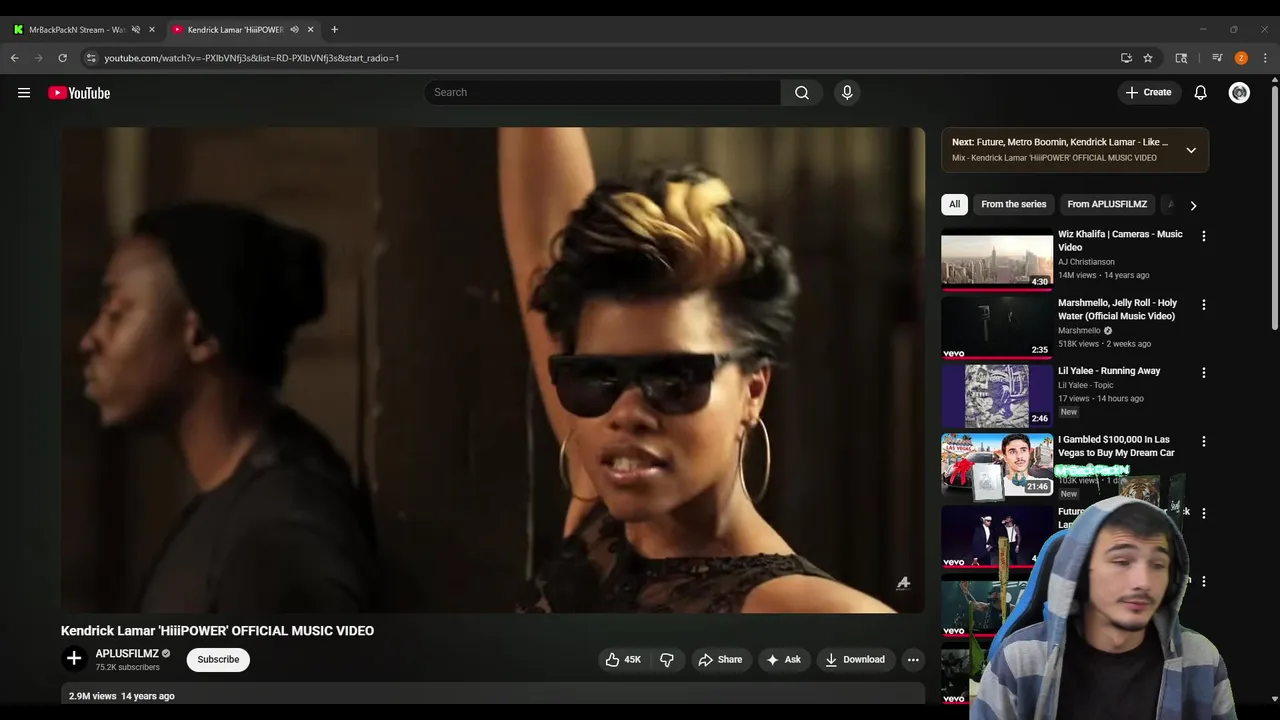1280x720 pixels.
Task: Click the YouTube search field
Action: [603, 93]
